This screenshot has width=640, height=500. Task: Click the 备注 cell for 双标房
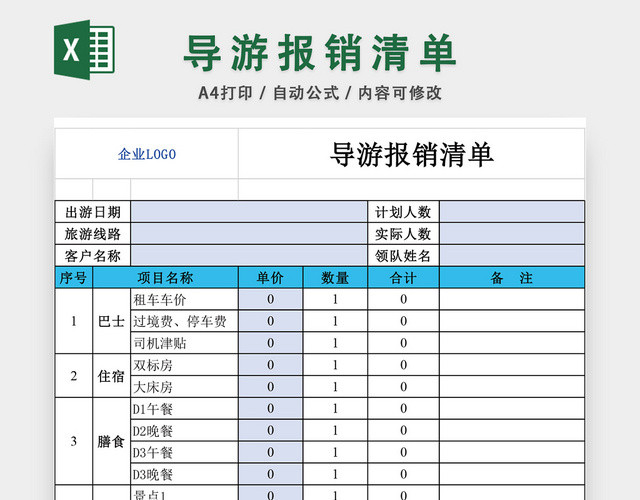pos(512,365)
